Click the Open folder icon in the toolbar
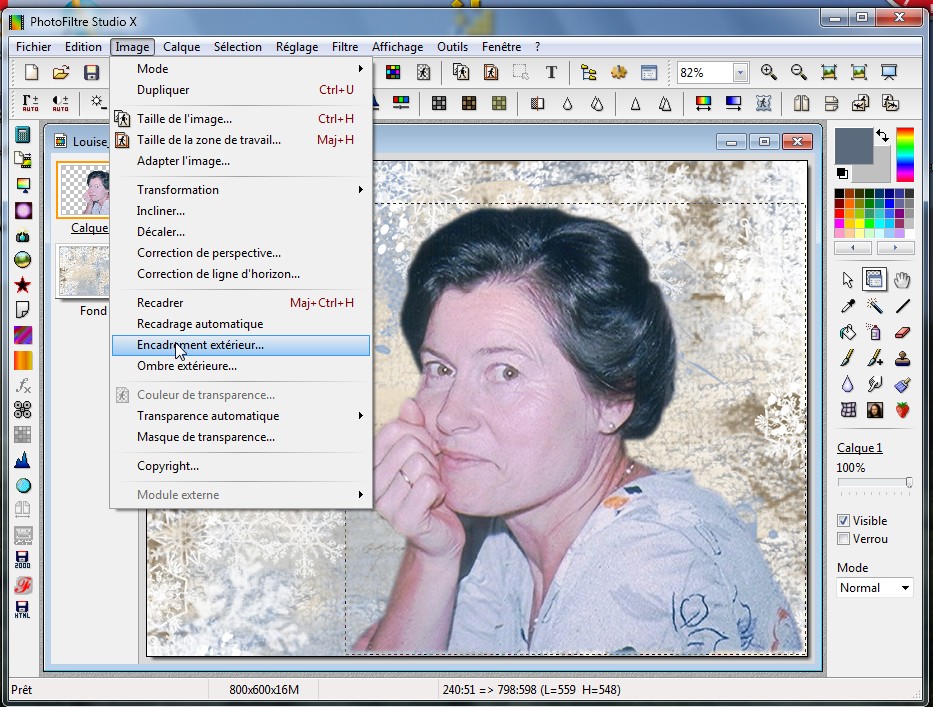Image resolution: width=933 pixels, height=707 pixels. [61, 73]
